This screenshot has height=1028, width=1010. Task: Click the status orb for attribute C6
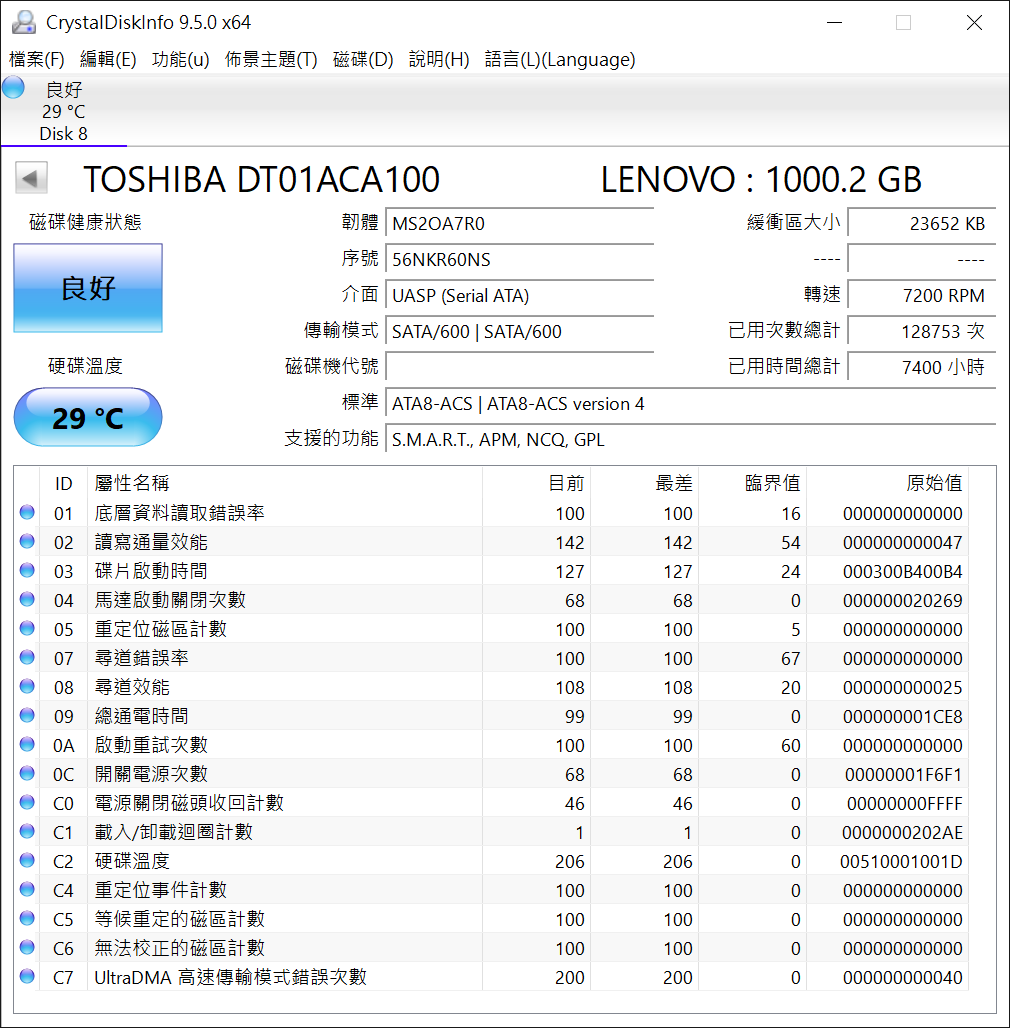coord(27,947)
